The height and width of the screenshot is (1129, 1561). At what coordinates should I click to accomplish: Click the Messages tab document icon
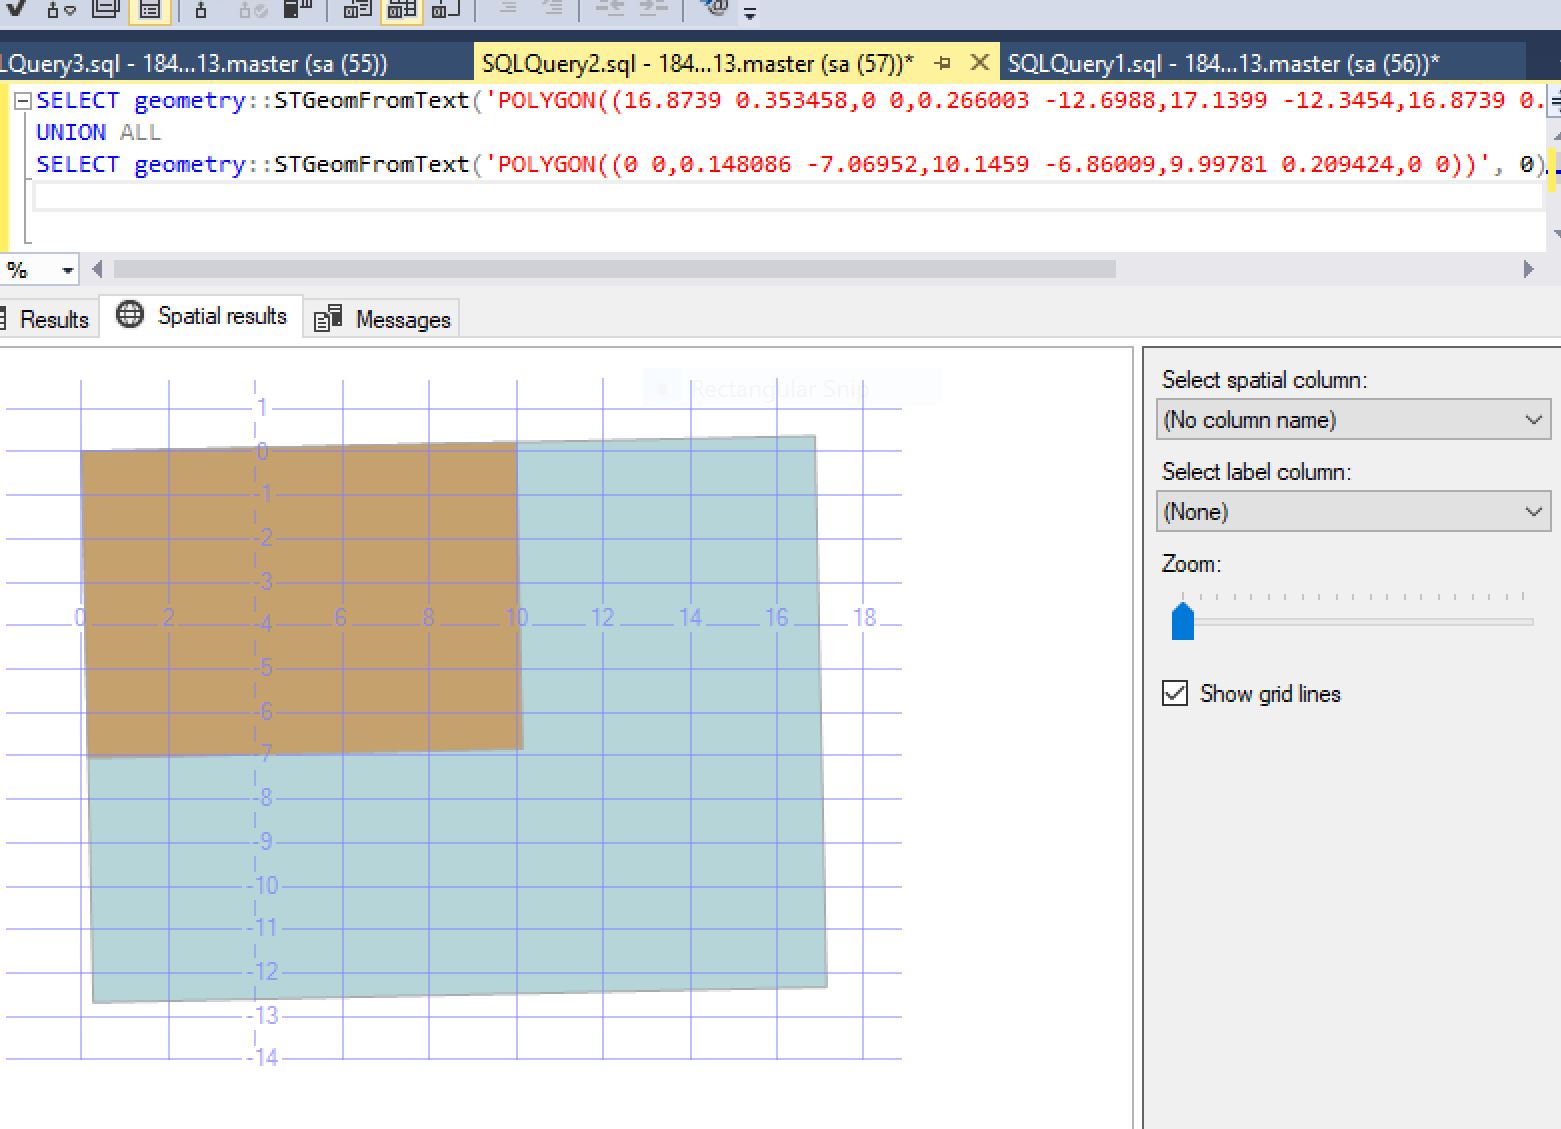click(x=328, y=319)
